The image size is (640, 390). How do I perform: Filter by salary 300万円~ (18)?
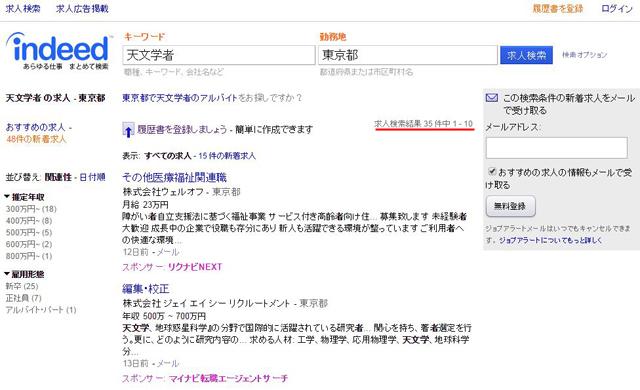(x=31, y=209)
